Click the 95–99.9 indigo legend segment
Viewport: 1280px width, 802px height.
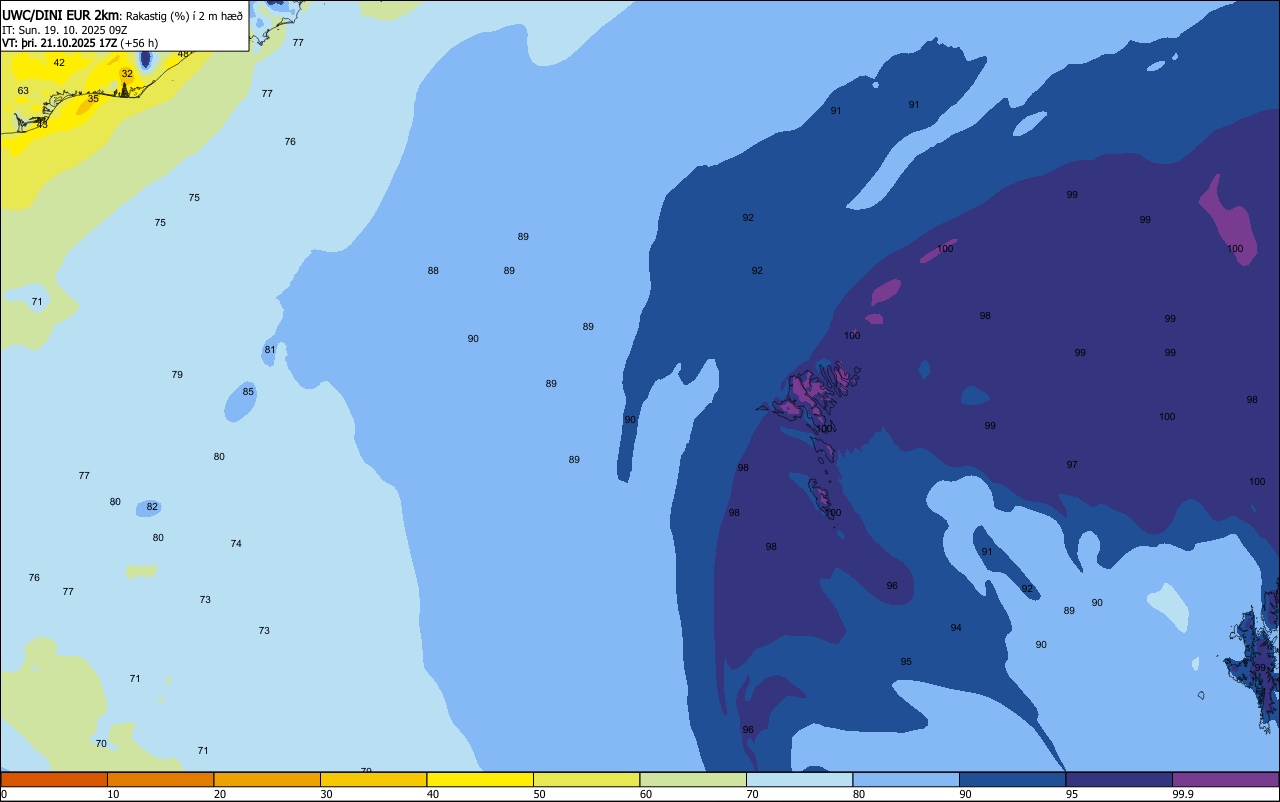[x=1119, y=779]
